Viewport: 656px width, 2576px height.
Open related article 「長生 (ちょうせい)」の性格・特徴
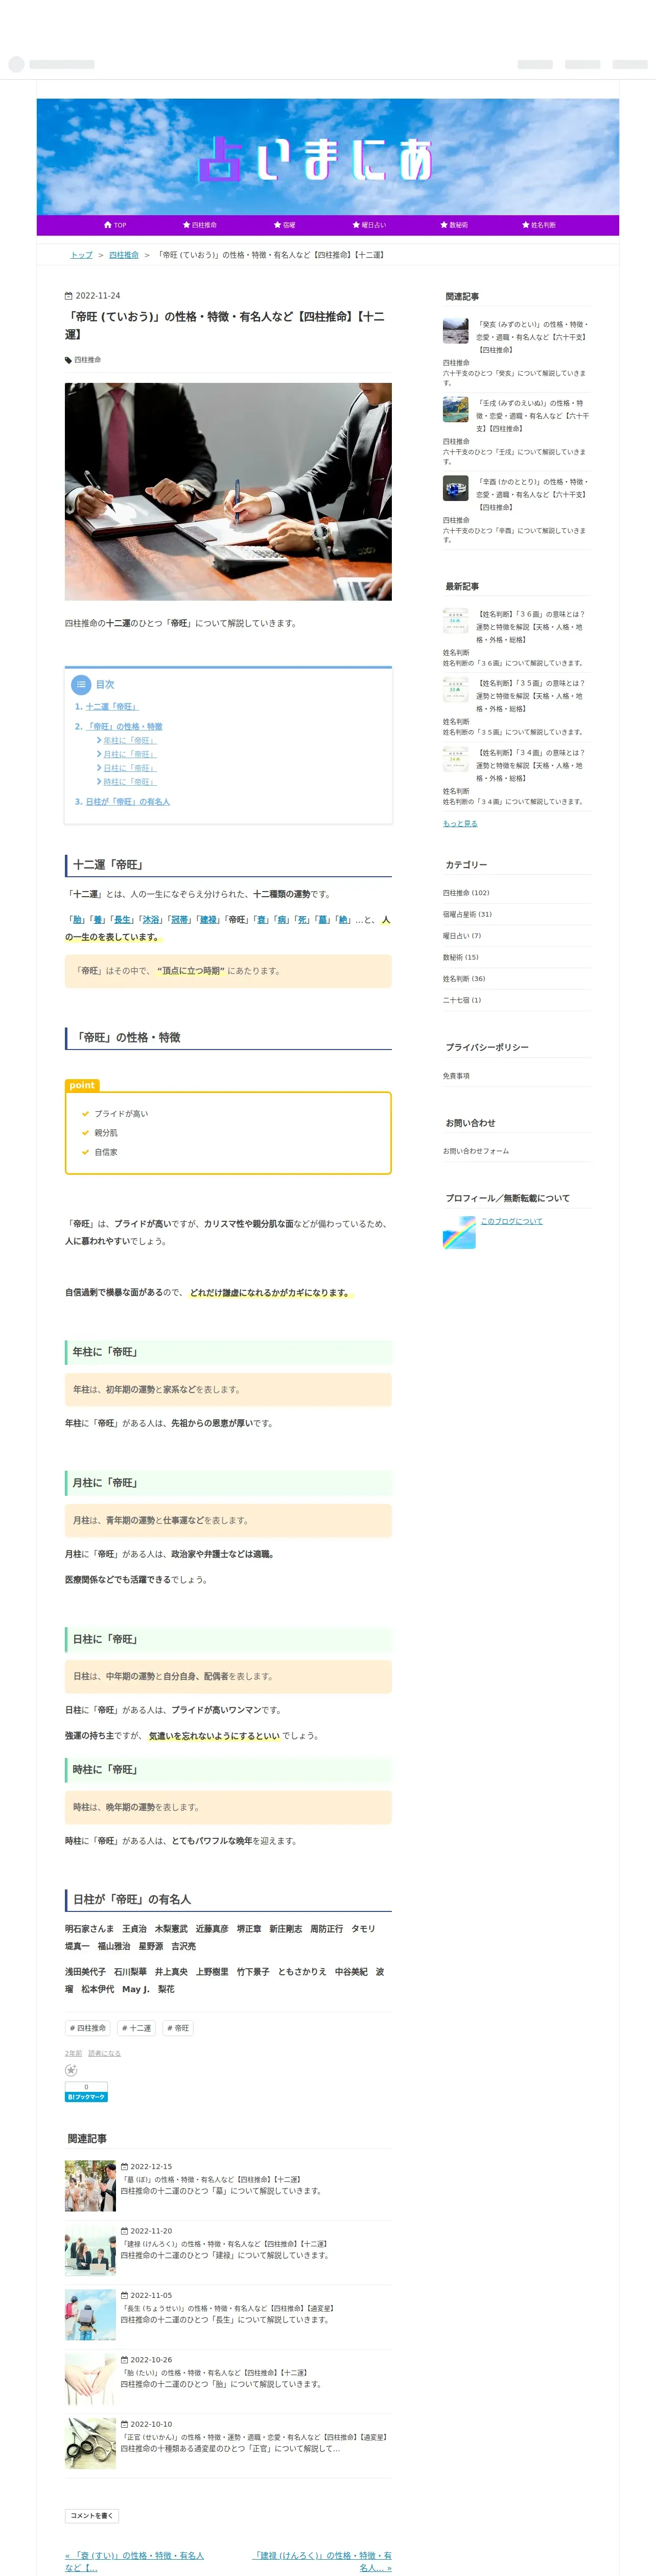click(227, 2309)
